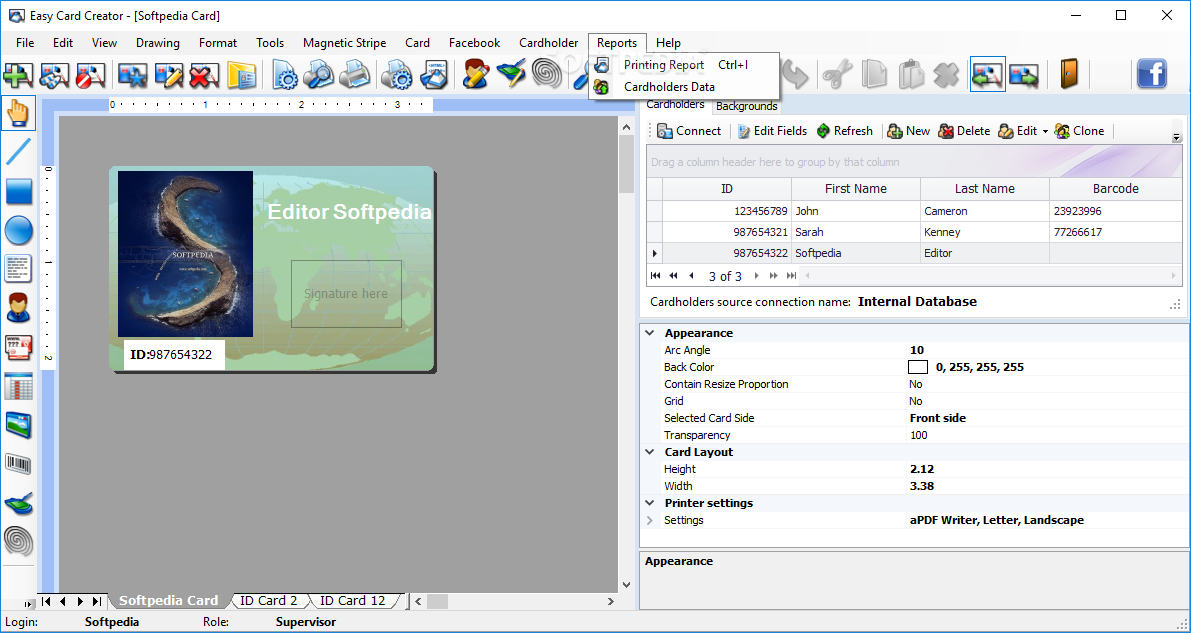Open the yellow card folder icon
The image size is (1191, 633).
pyautogui.click(x=242, y=74)
